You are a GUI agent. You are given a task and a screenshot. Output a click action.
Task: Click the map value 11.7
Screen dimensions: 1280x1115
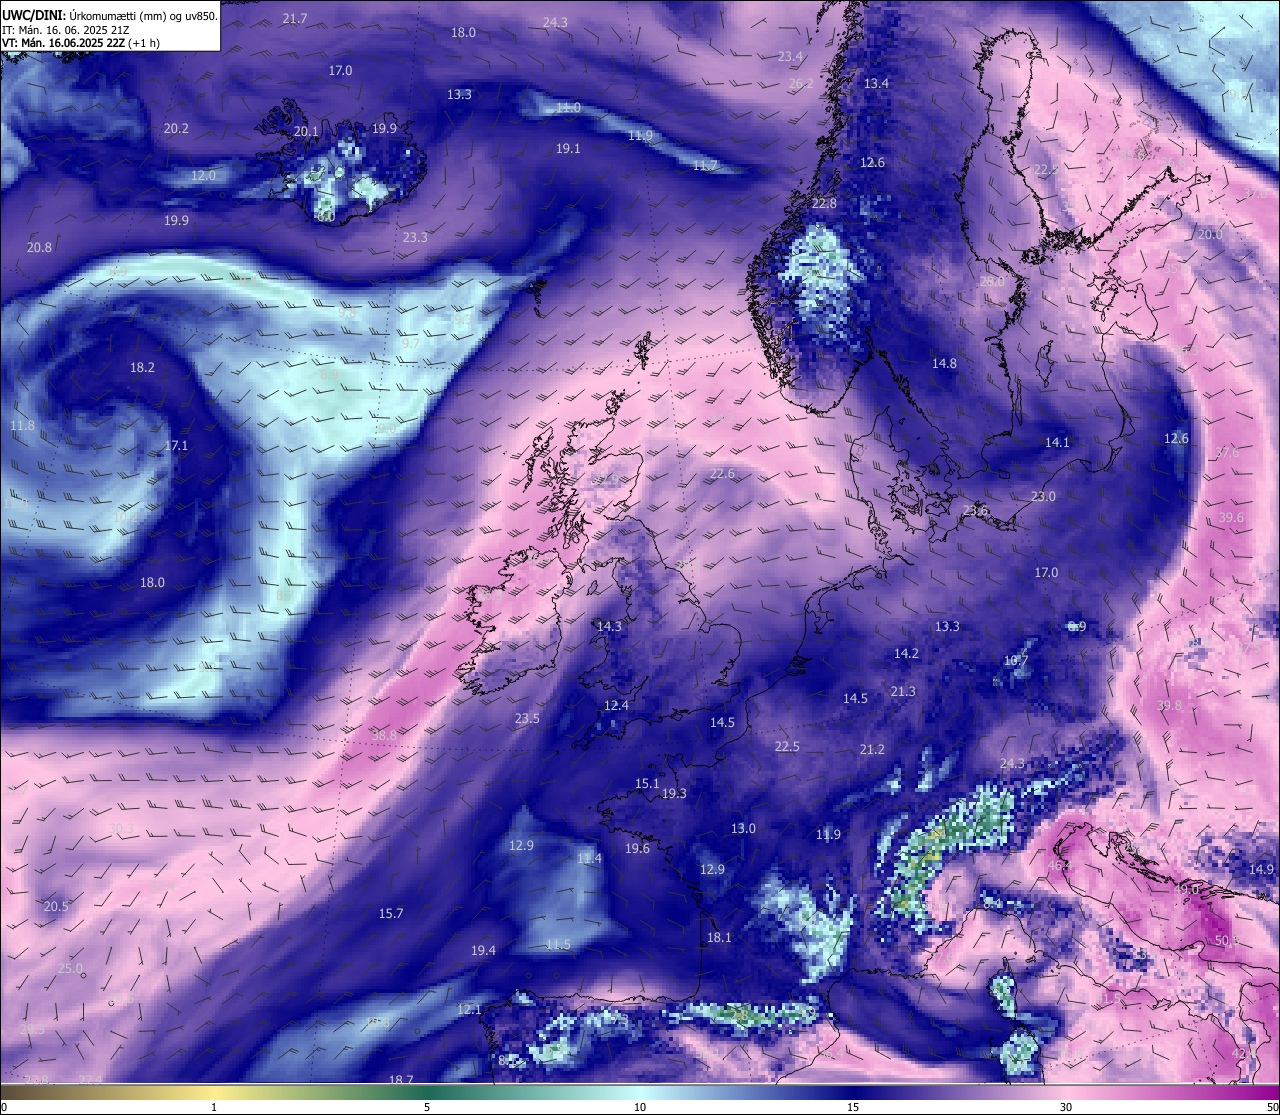point(705,165)
